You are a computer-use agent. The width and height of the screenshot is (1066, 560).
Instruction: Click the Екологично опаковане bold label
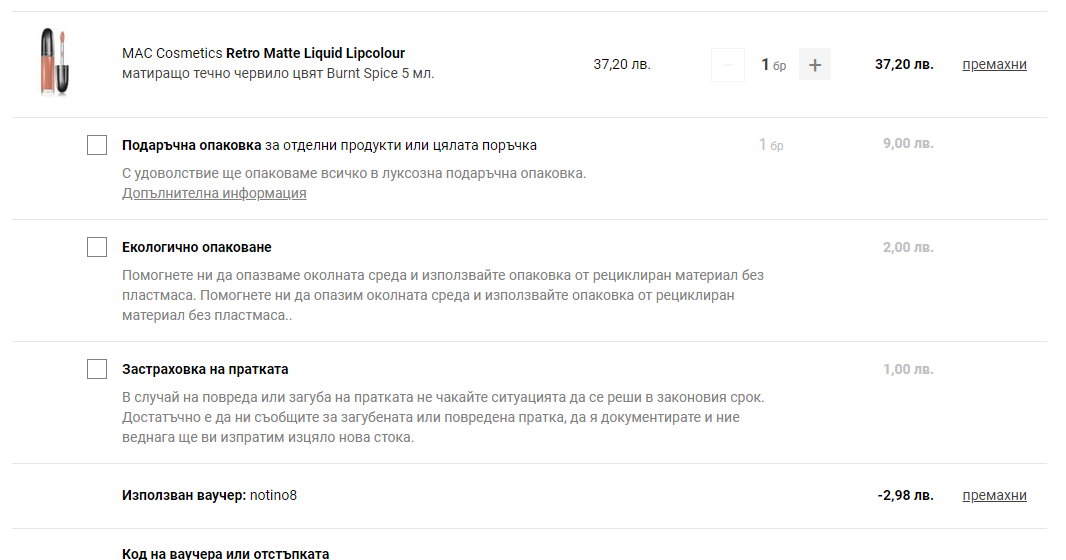click(197, 247)
